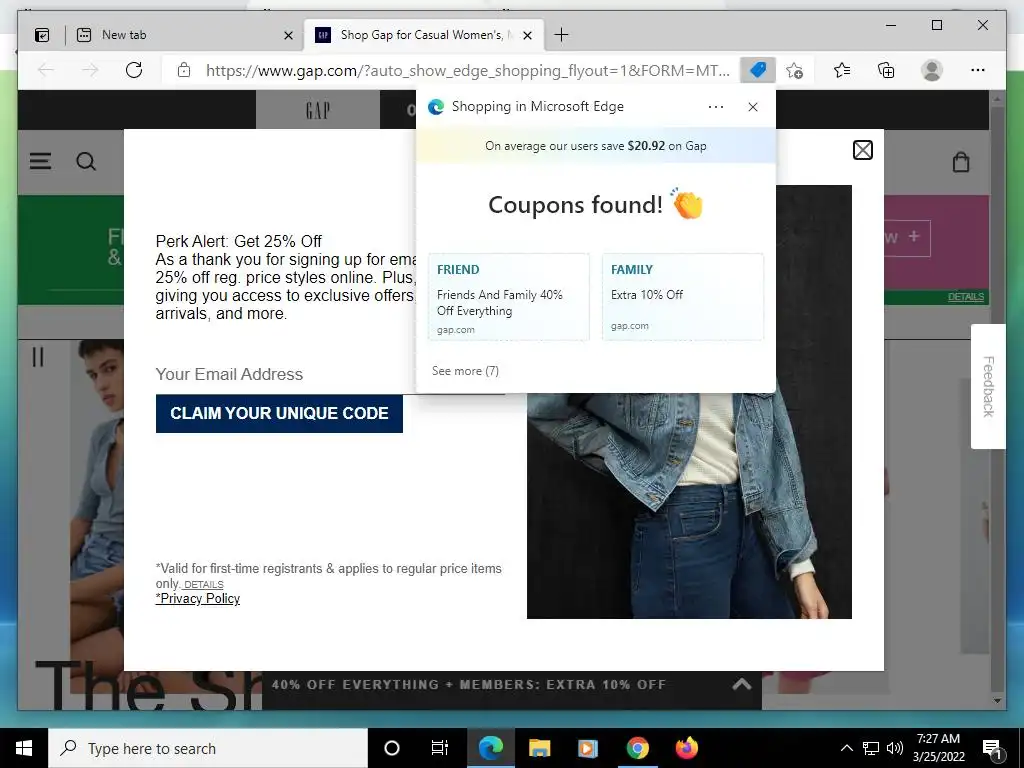Viewport: 1024px width, 768px height.
Task: Add this page to favorites star icon
Action: click(x=794, y=70)
